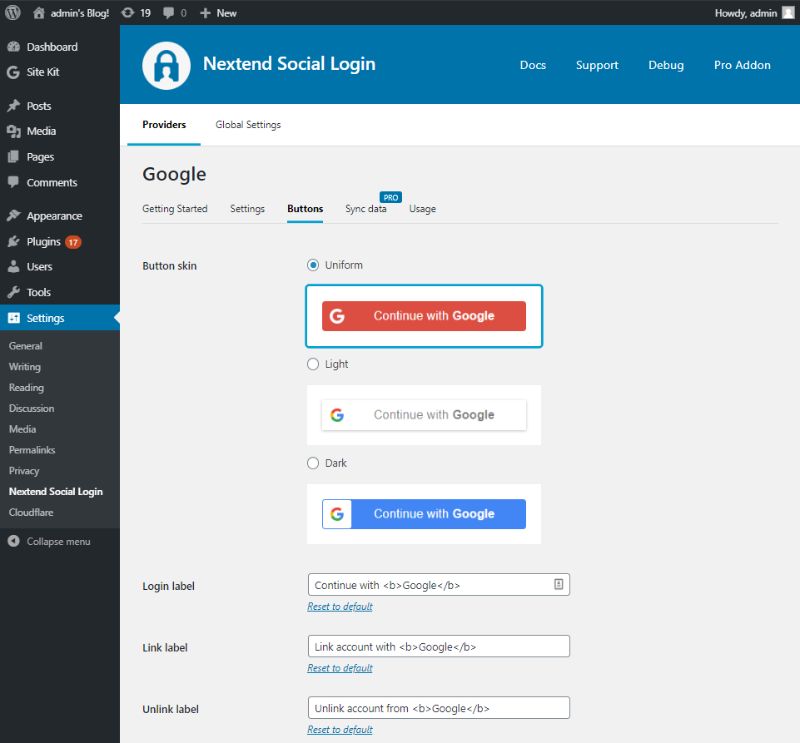This screenshot has height=743, width=800.
Task: Click the admin avatar icon
Action: (788, 13)
